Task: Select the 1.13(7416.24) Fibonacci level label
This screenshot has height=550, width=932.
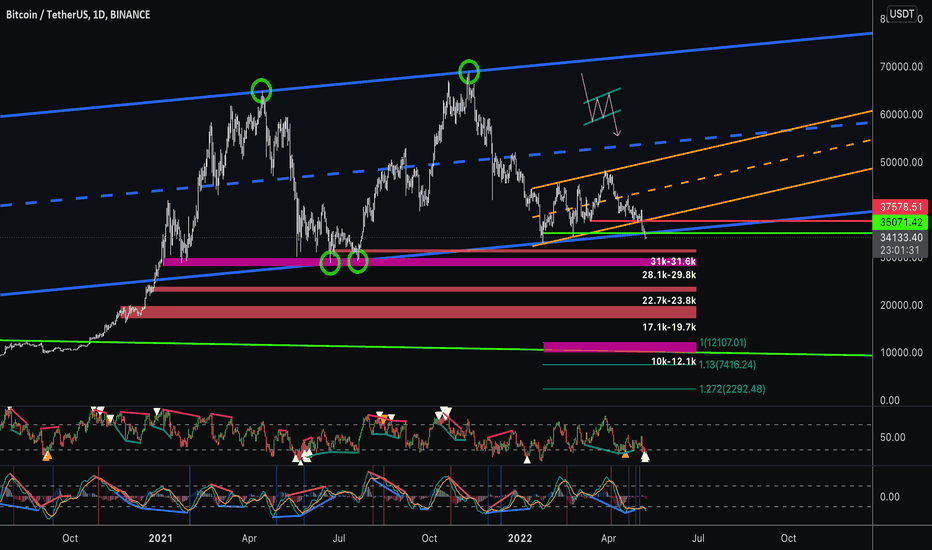Action: (728, 364)
